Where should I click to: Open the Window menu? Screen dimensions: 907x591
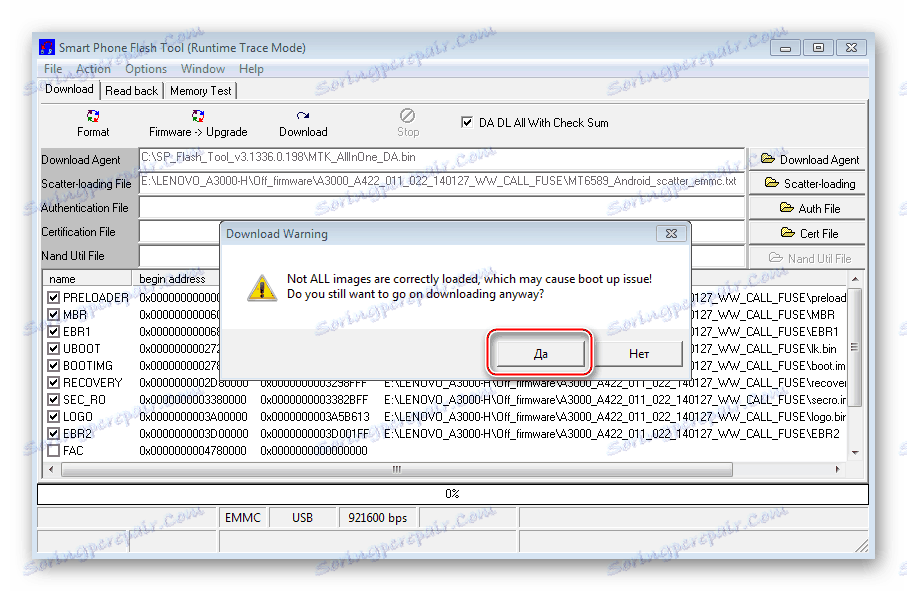click(x=202, y=69)
